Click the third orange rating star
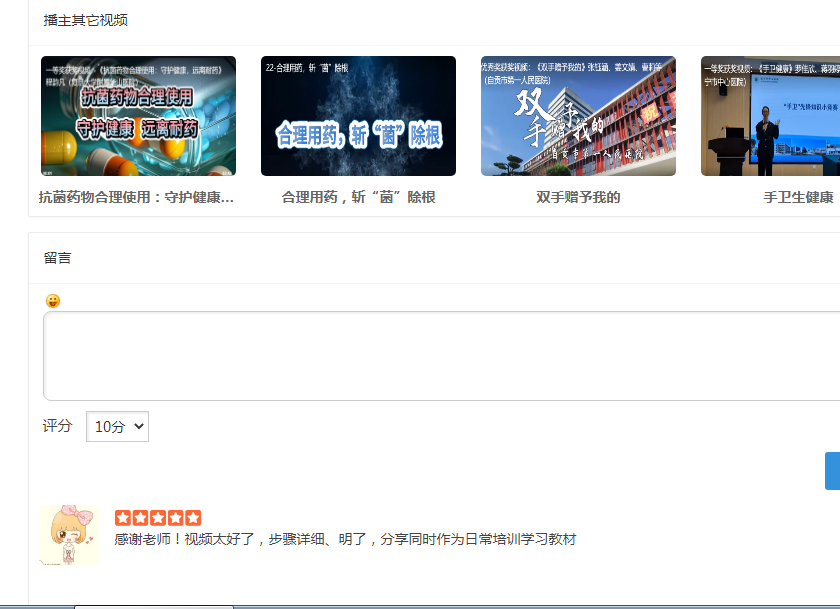Screen dimensions: 840x609 158,518
